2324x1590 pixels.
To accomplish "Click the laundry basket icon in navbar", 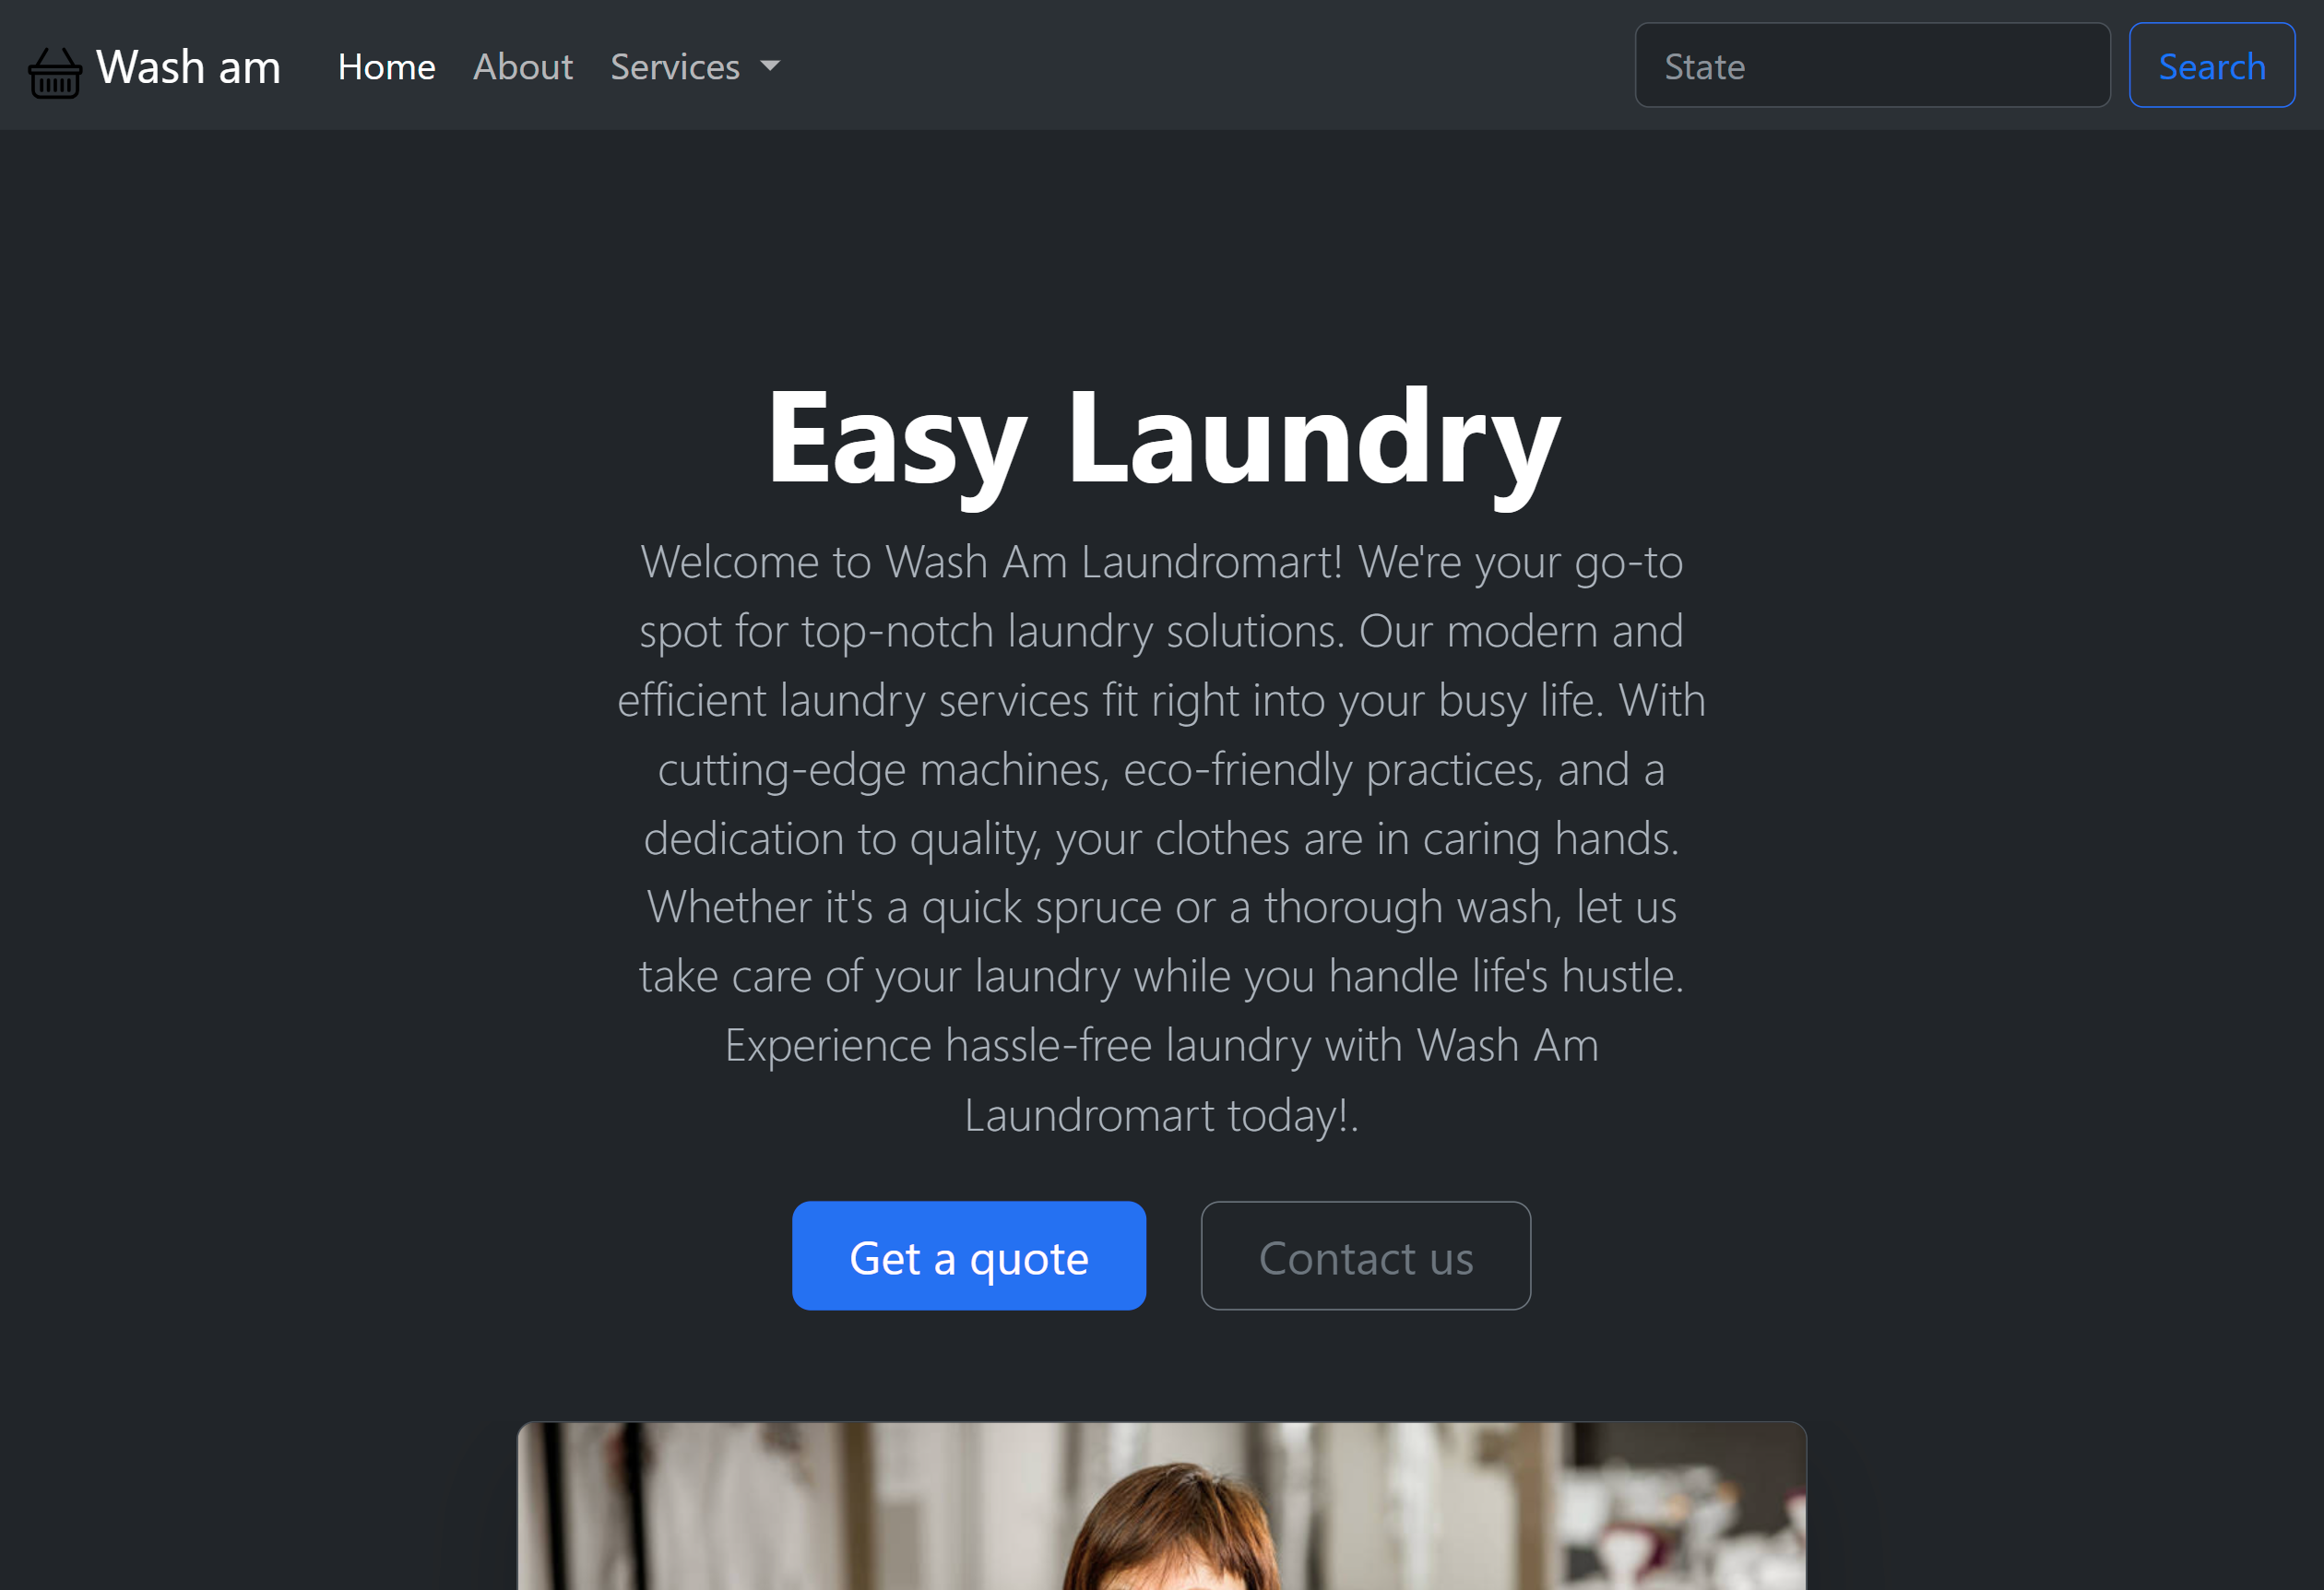I will click(x=54, y=65).
